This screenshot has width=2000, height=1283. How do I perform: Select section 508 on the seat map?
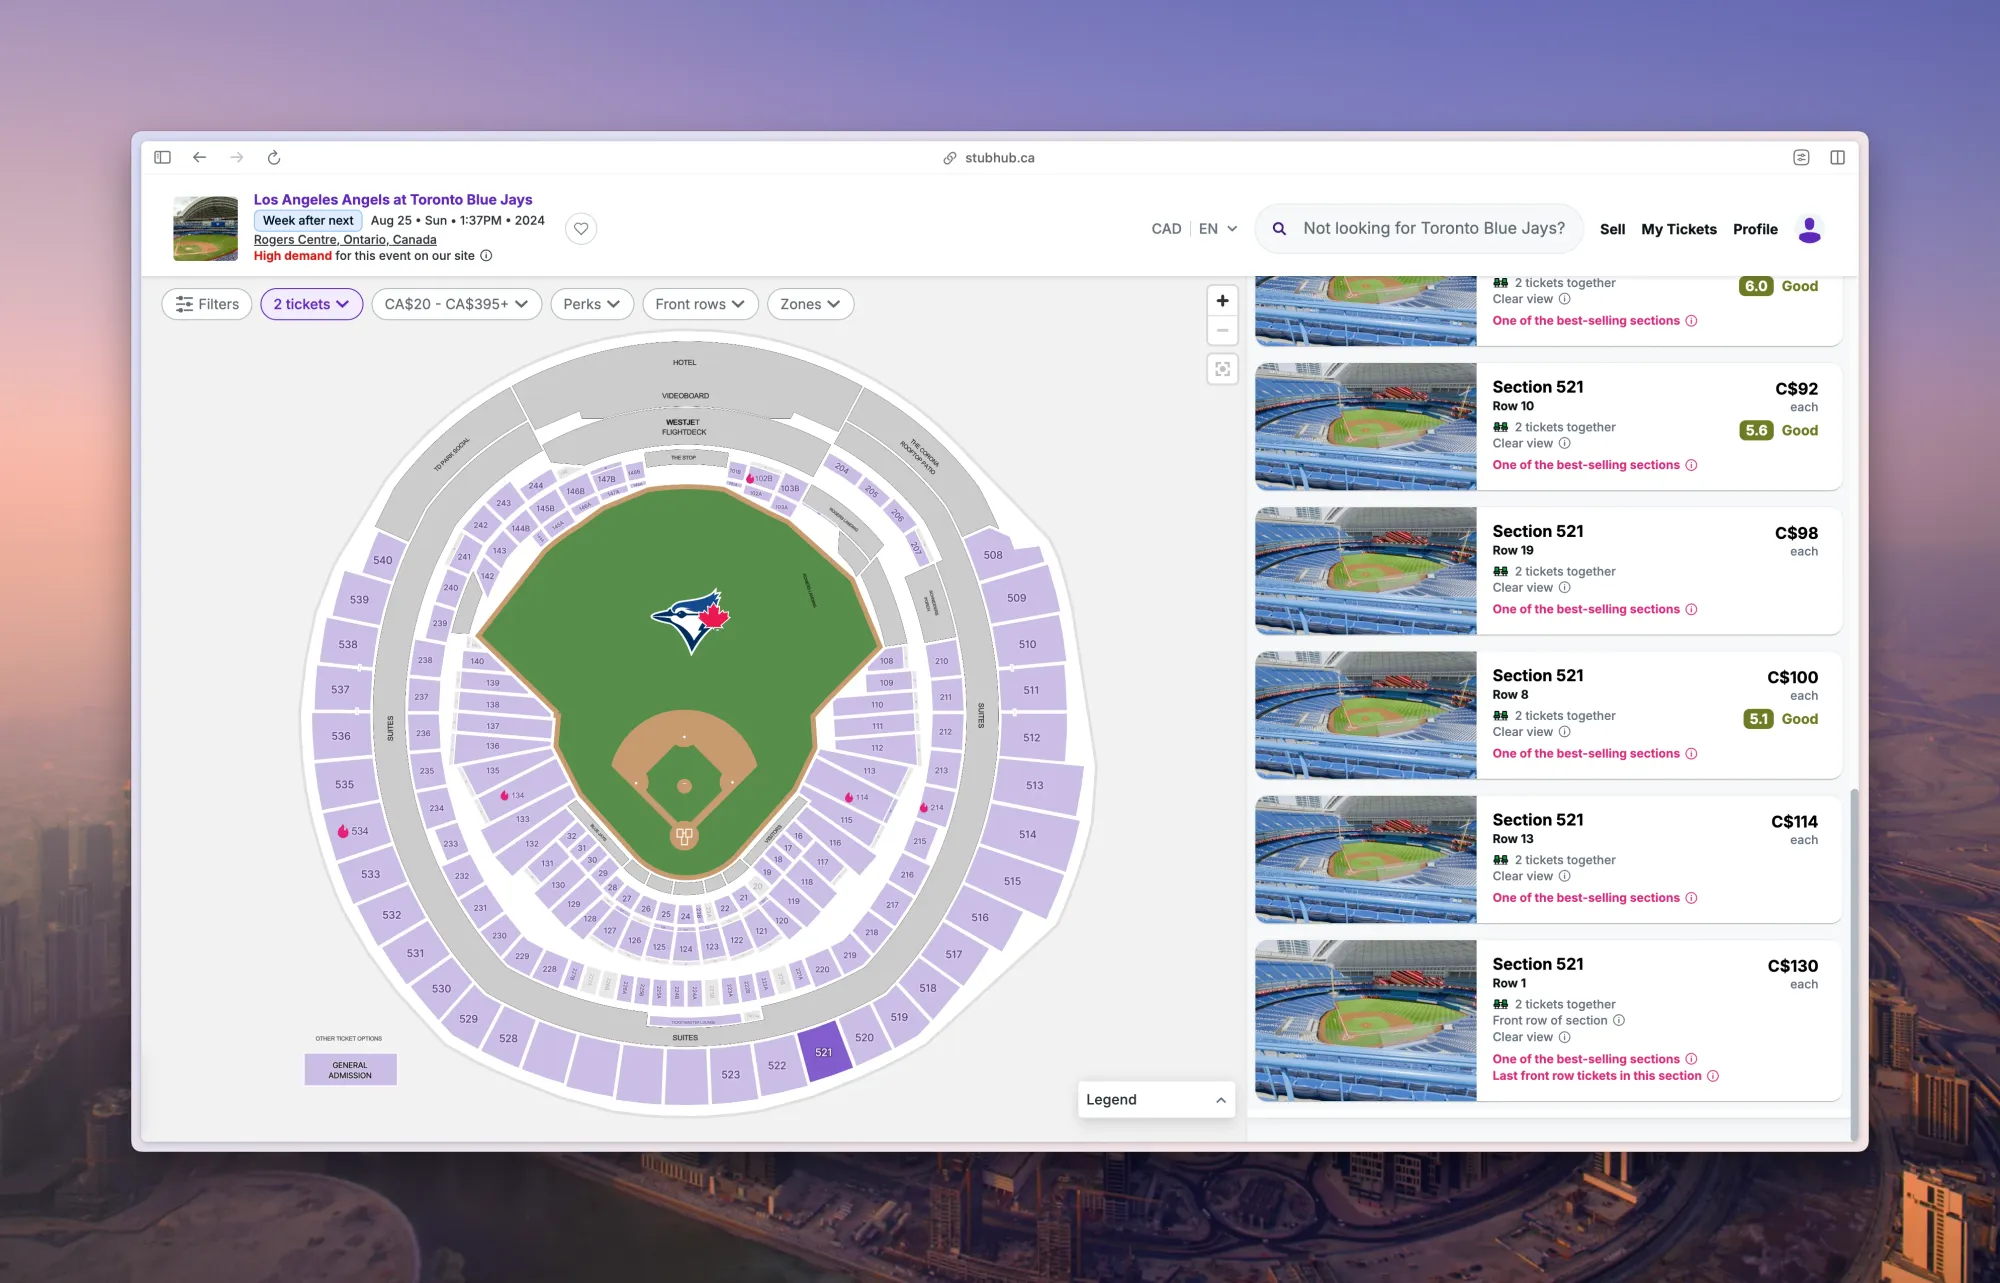coord(993,555)
